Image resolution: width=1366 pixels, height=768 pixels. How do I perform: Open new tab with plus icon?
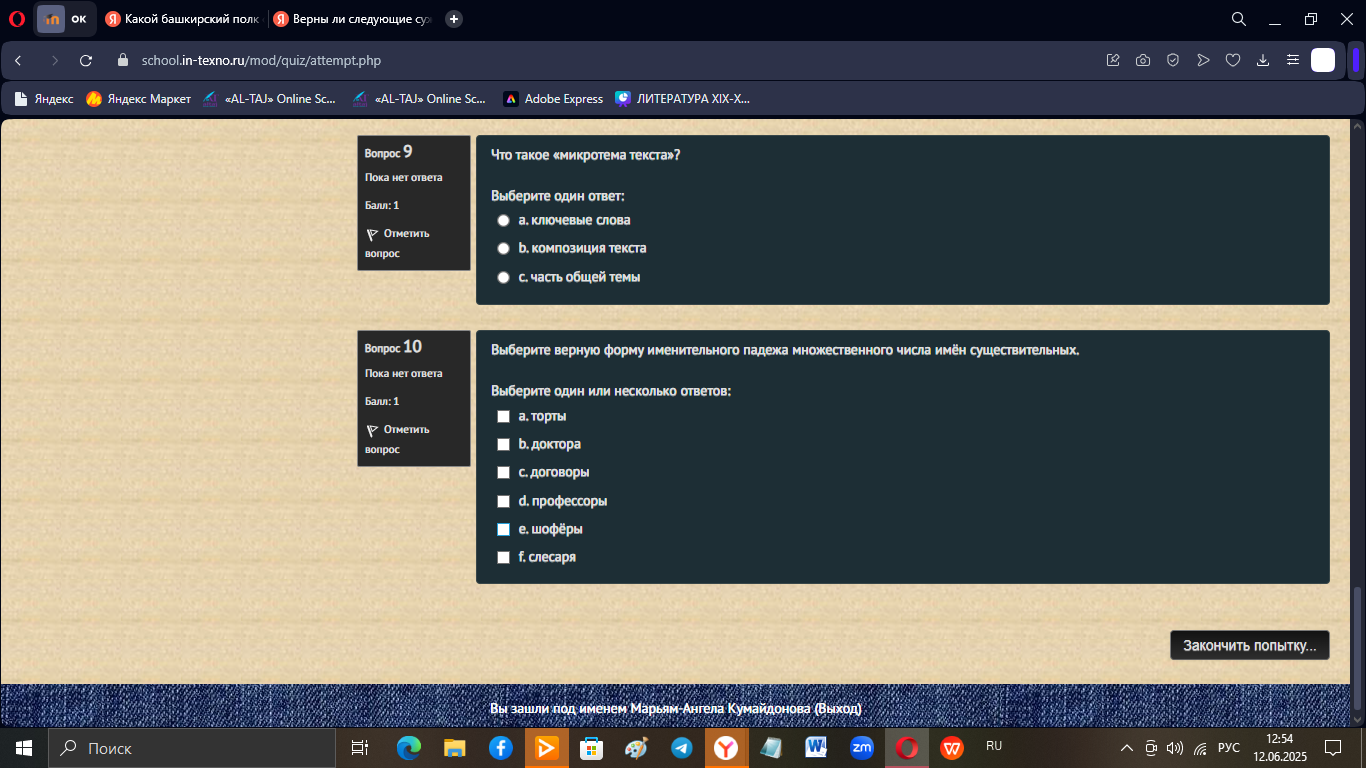click(454, 19)
